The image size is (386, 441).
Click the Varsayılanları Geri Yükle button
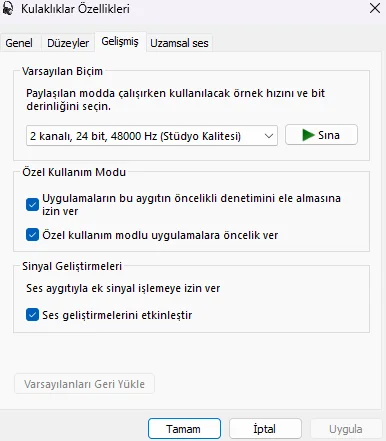[84, 384]
